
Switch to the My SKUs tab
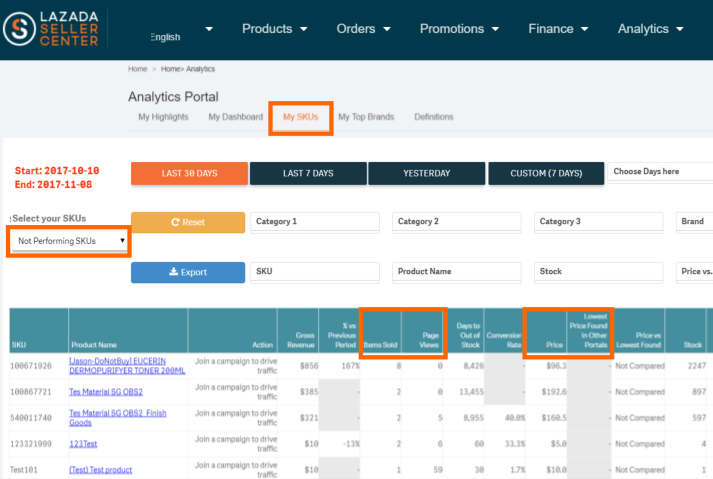pyautogui.click(x=300, y=117)
